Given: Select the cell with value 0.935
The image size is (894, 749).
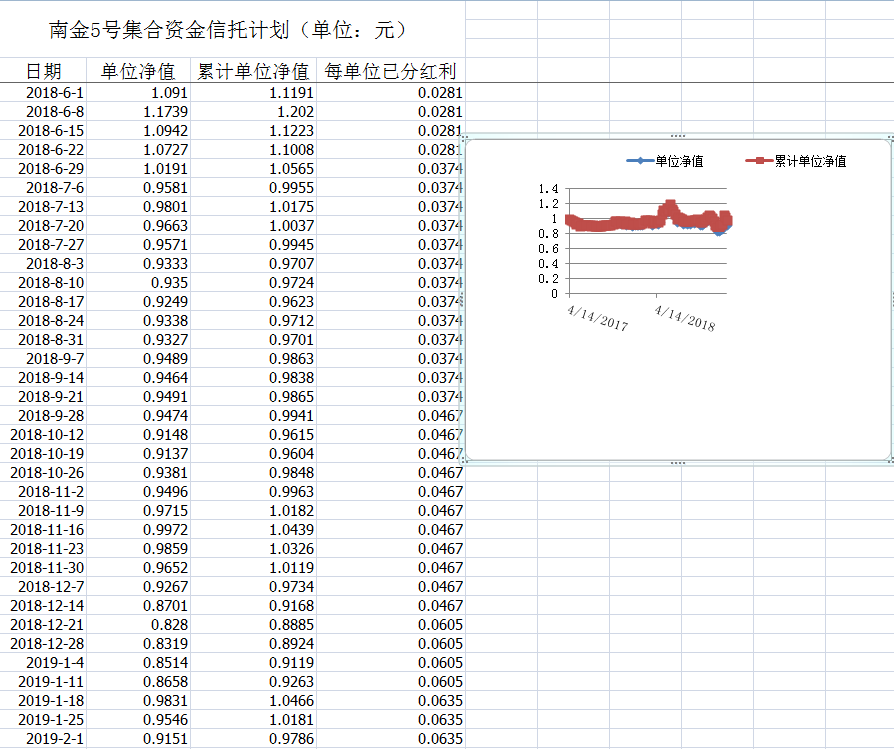Looking at the screenshot, I should click(138, 283).
